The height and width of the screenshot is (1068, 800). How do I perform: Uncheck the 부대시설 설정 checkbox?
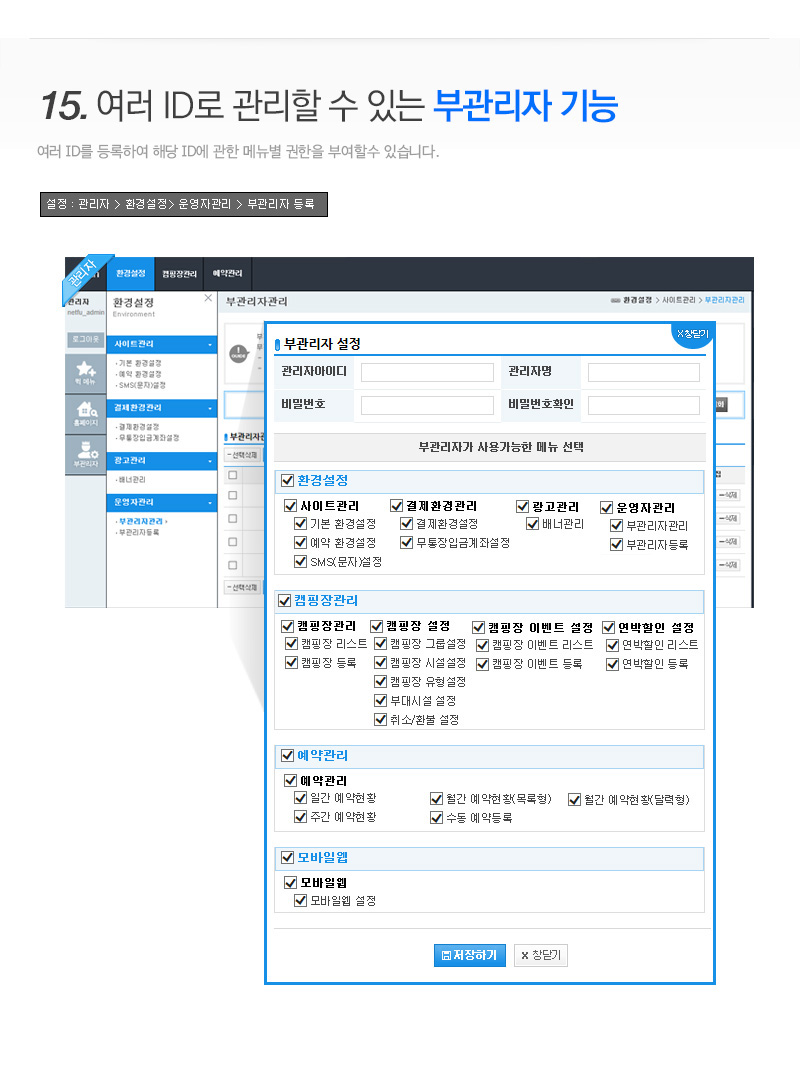click(381, 701)
